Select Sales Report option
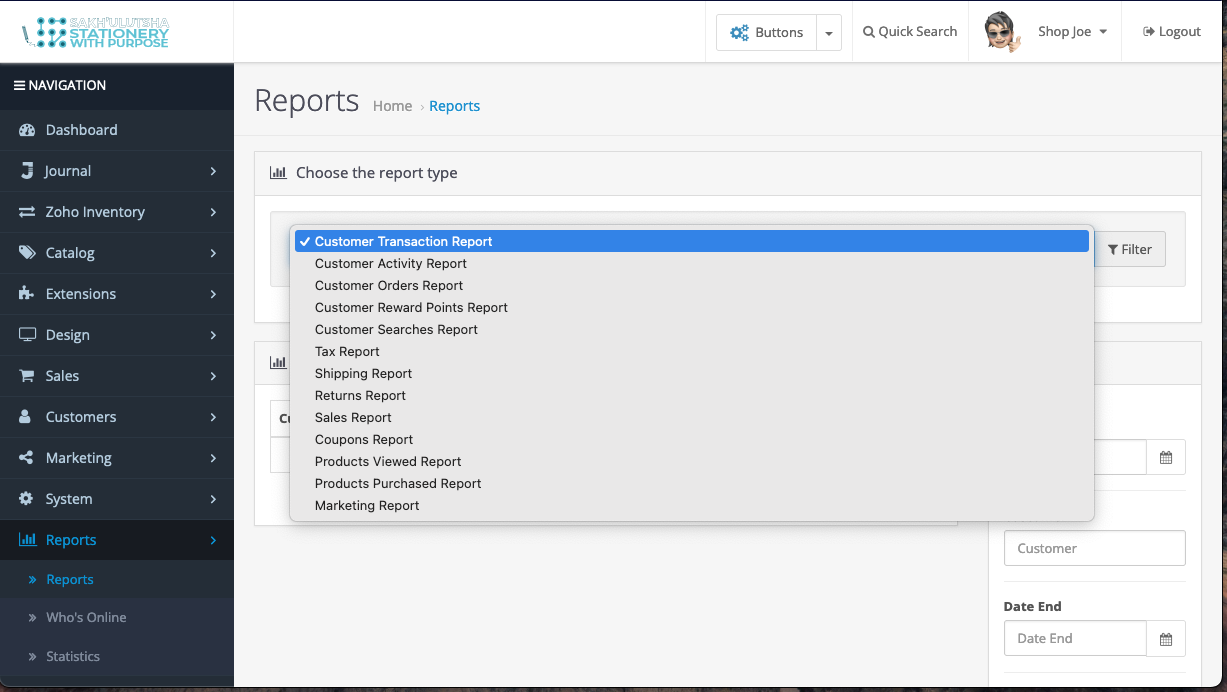Screen dimensions: 1227x692 [x=691, y=417]
